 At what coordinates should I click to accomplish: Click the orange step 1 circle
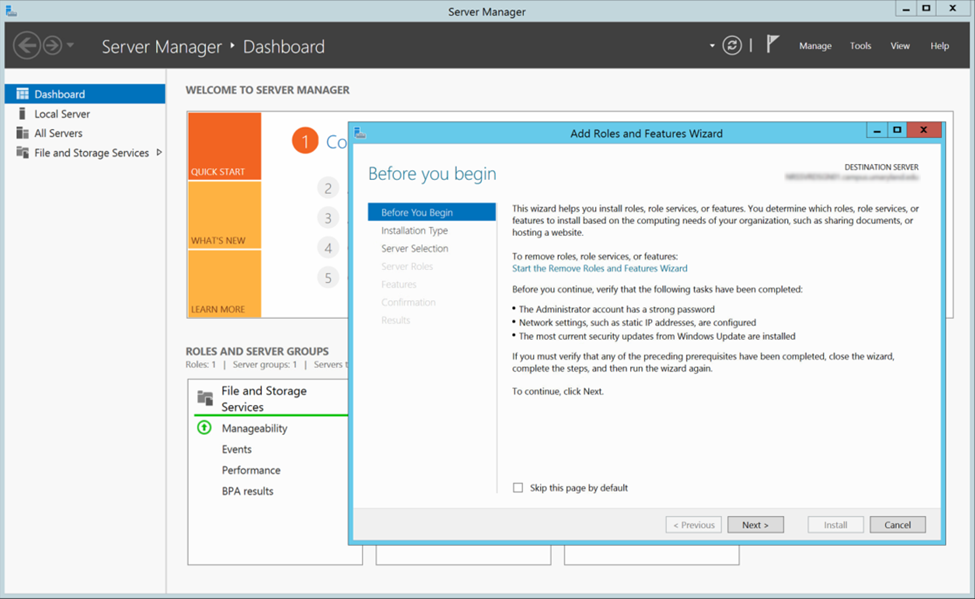tap(305, 142)
